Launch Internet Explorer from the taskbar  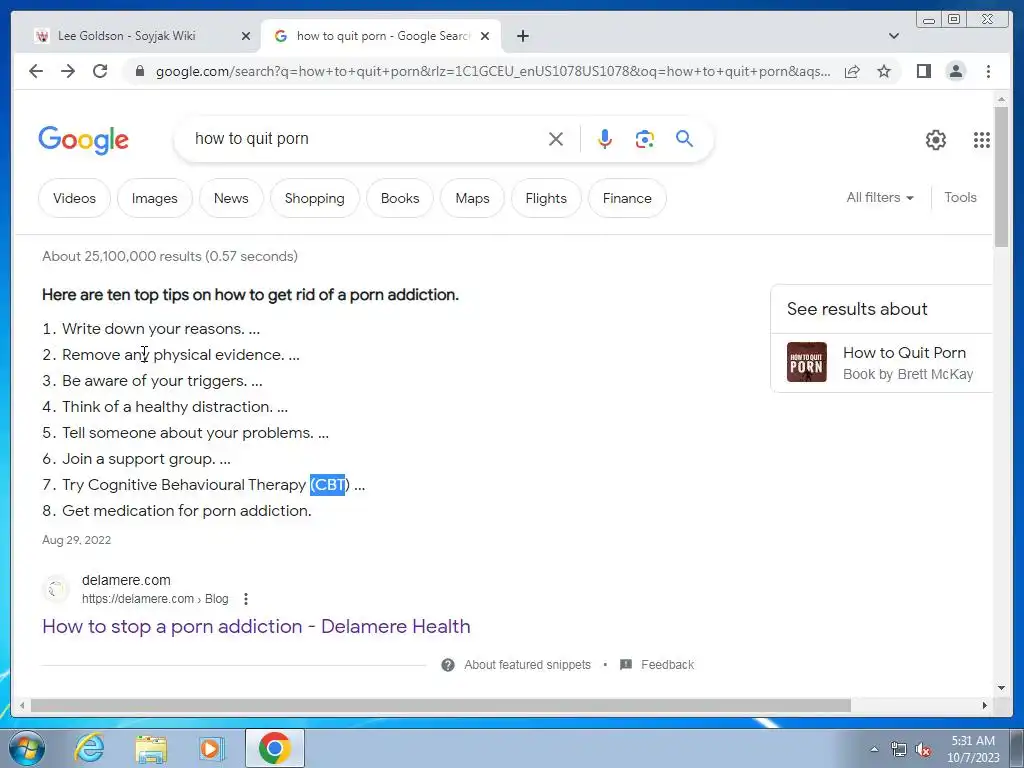pyautogui.click(x=89, y=748)
